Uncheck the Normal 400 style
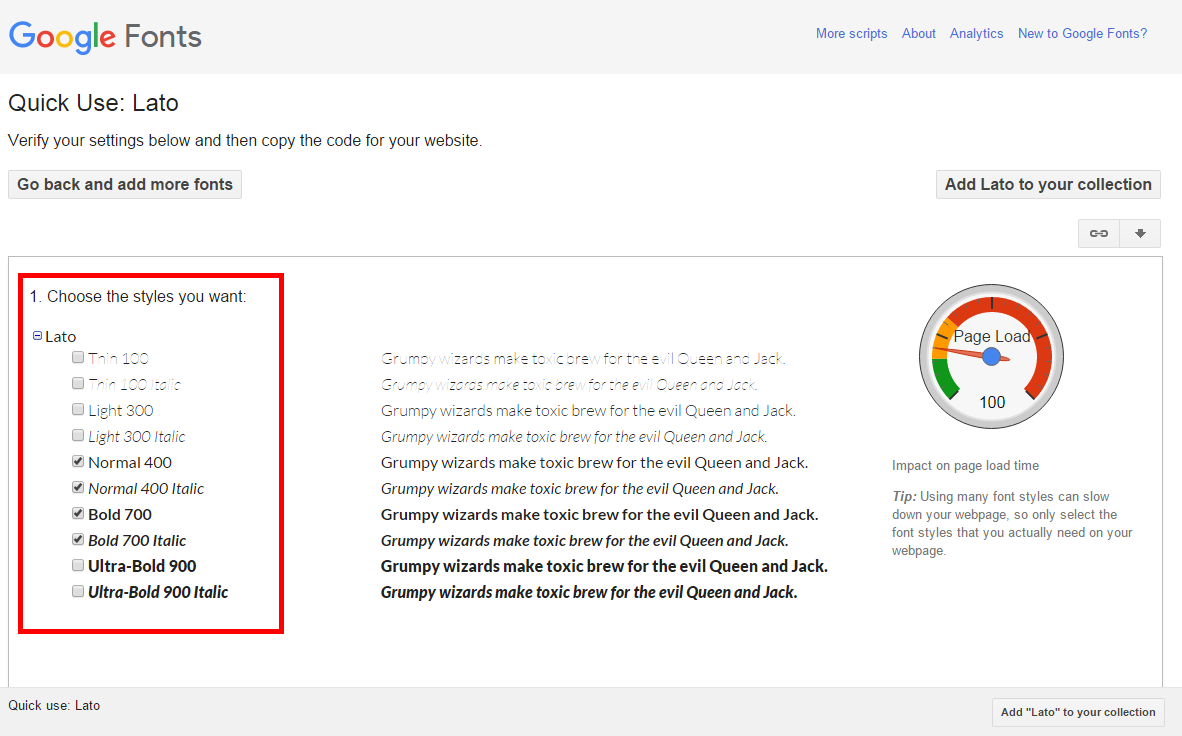Viewport: 1182px width, 736px height. 78,462
